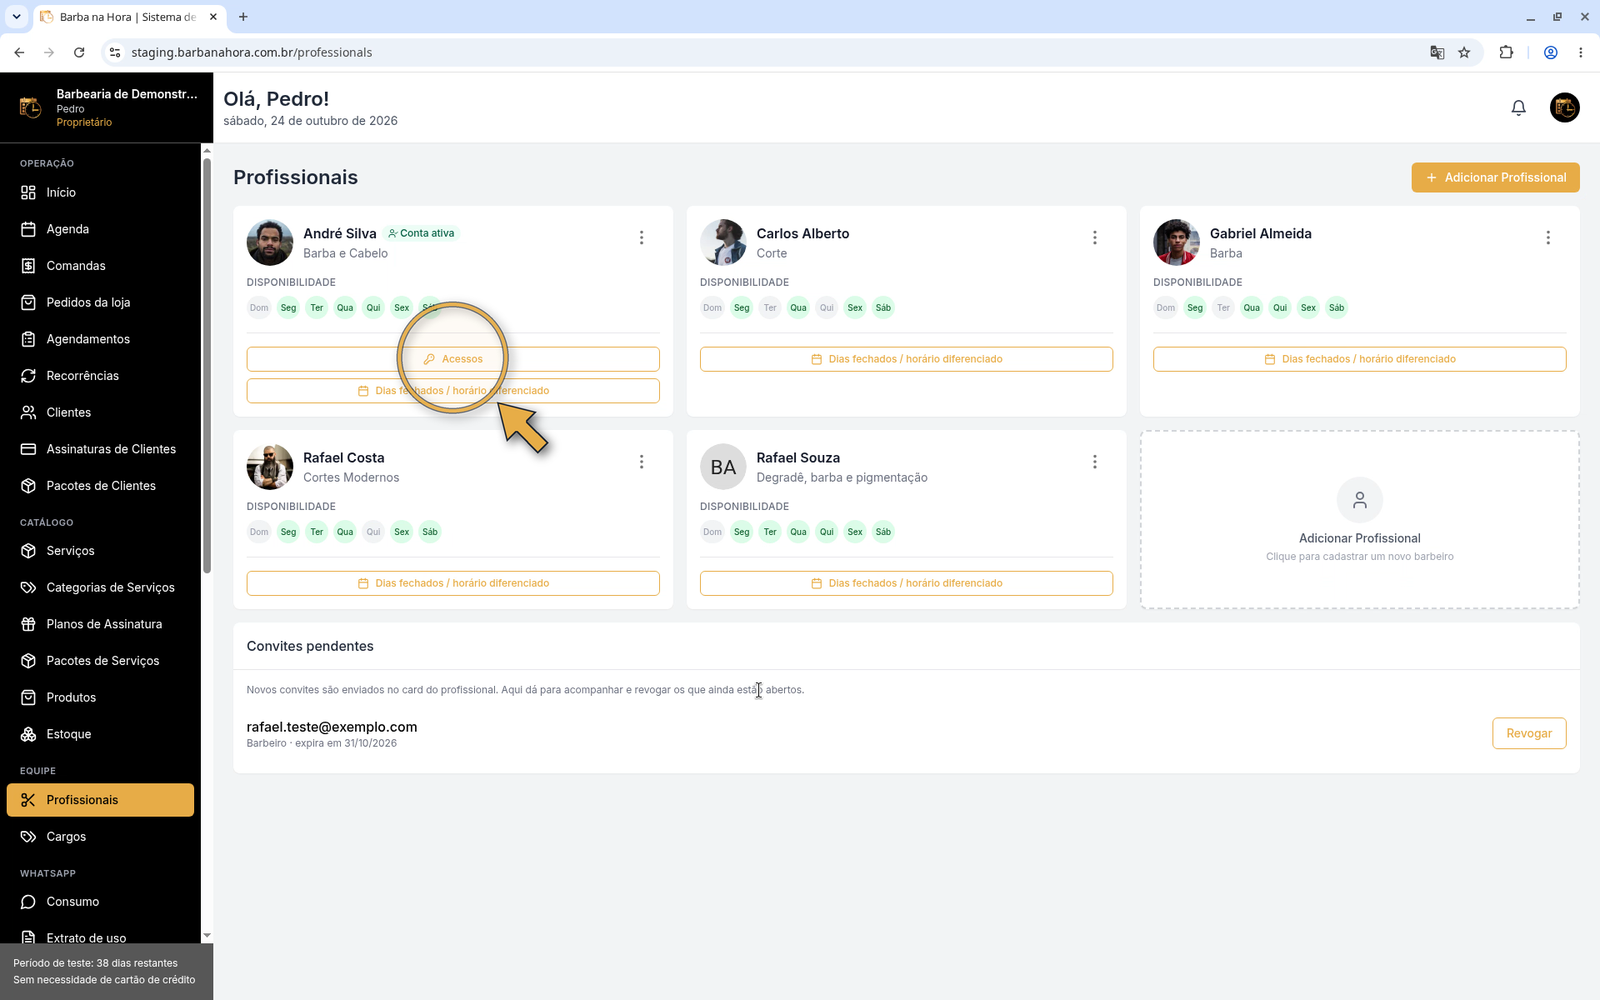Click the Adicionar Profissional button

point(1495,177)
